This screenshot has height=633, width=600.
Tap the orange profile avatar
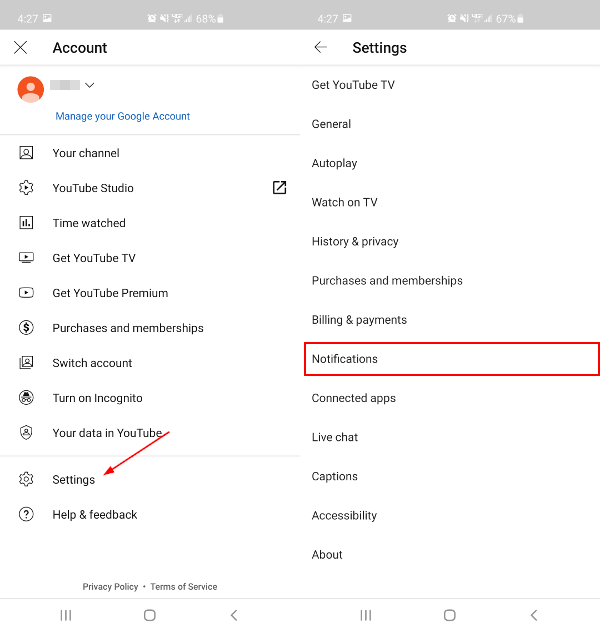tap(31, 89)
